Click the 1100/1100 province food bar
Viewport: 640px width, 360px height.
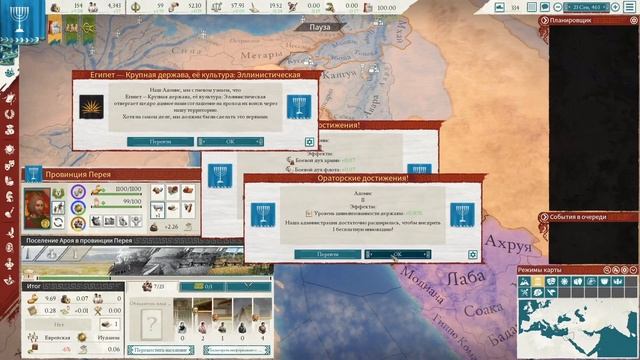click(x=116, y=190)
